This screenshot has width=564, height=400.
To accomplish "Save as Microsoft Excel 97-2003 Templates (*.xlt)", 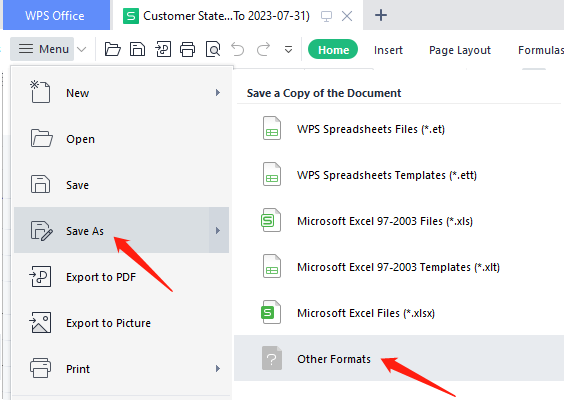I will pos(399,267).
